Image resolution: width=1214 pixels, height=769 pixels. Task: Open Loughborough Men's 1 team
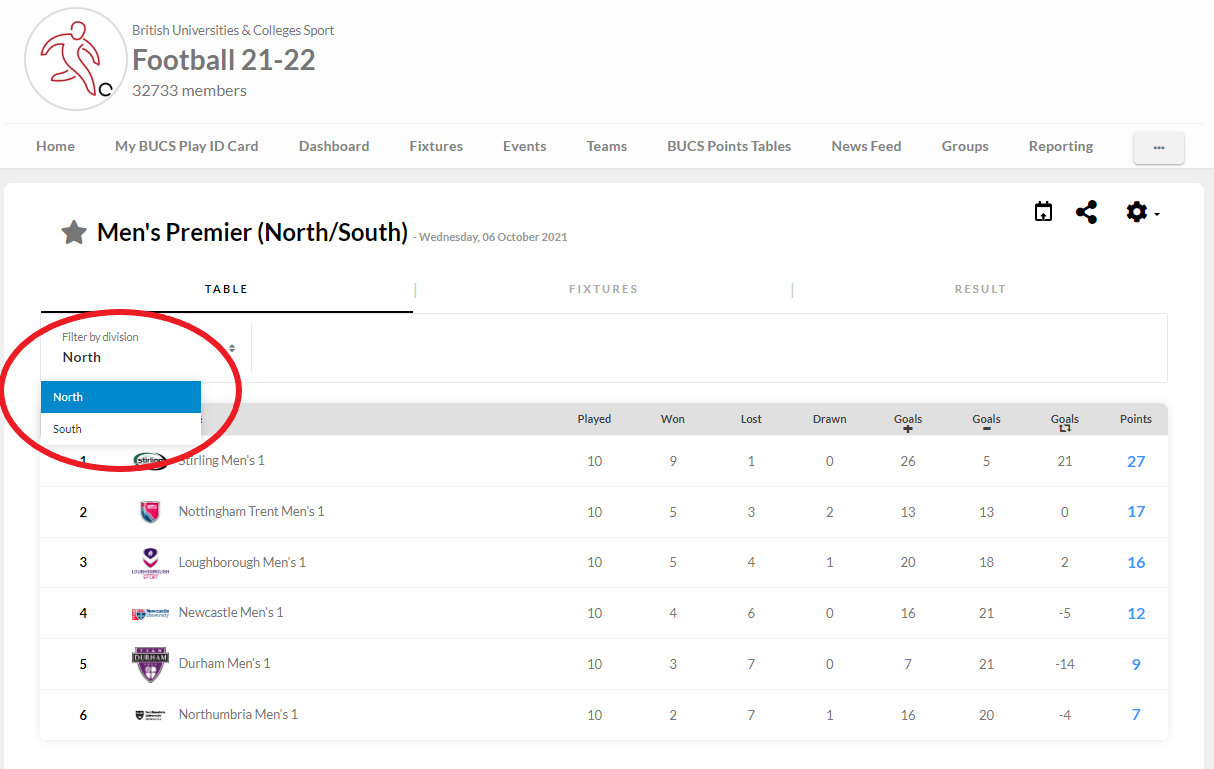coord(242,562)
